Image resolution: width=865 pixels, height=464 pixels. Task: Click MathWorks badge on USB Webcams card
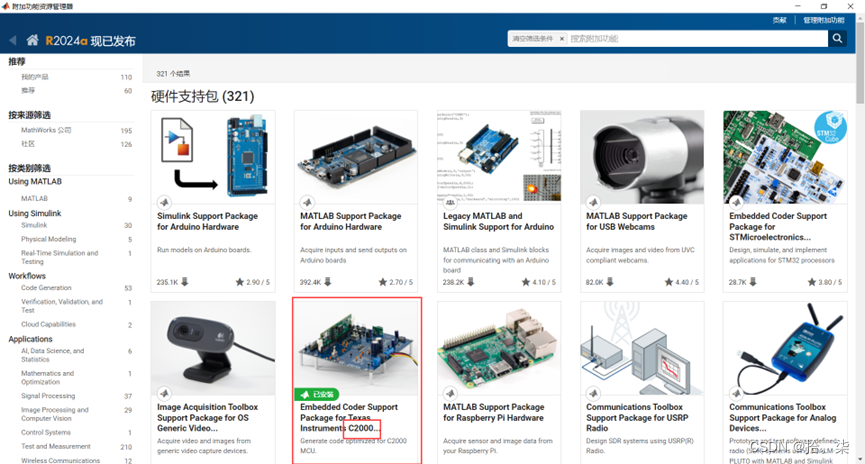click(x=593, y=202)
